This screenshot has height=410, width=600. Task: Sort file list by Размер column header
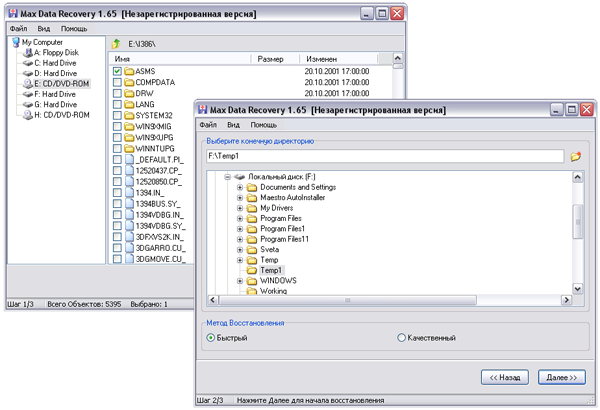[x=275, y=59]
